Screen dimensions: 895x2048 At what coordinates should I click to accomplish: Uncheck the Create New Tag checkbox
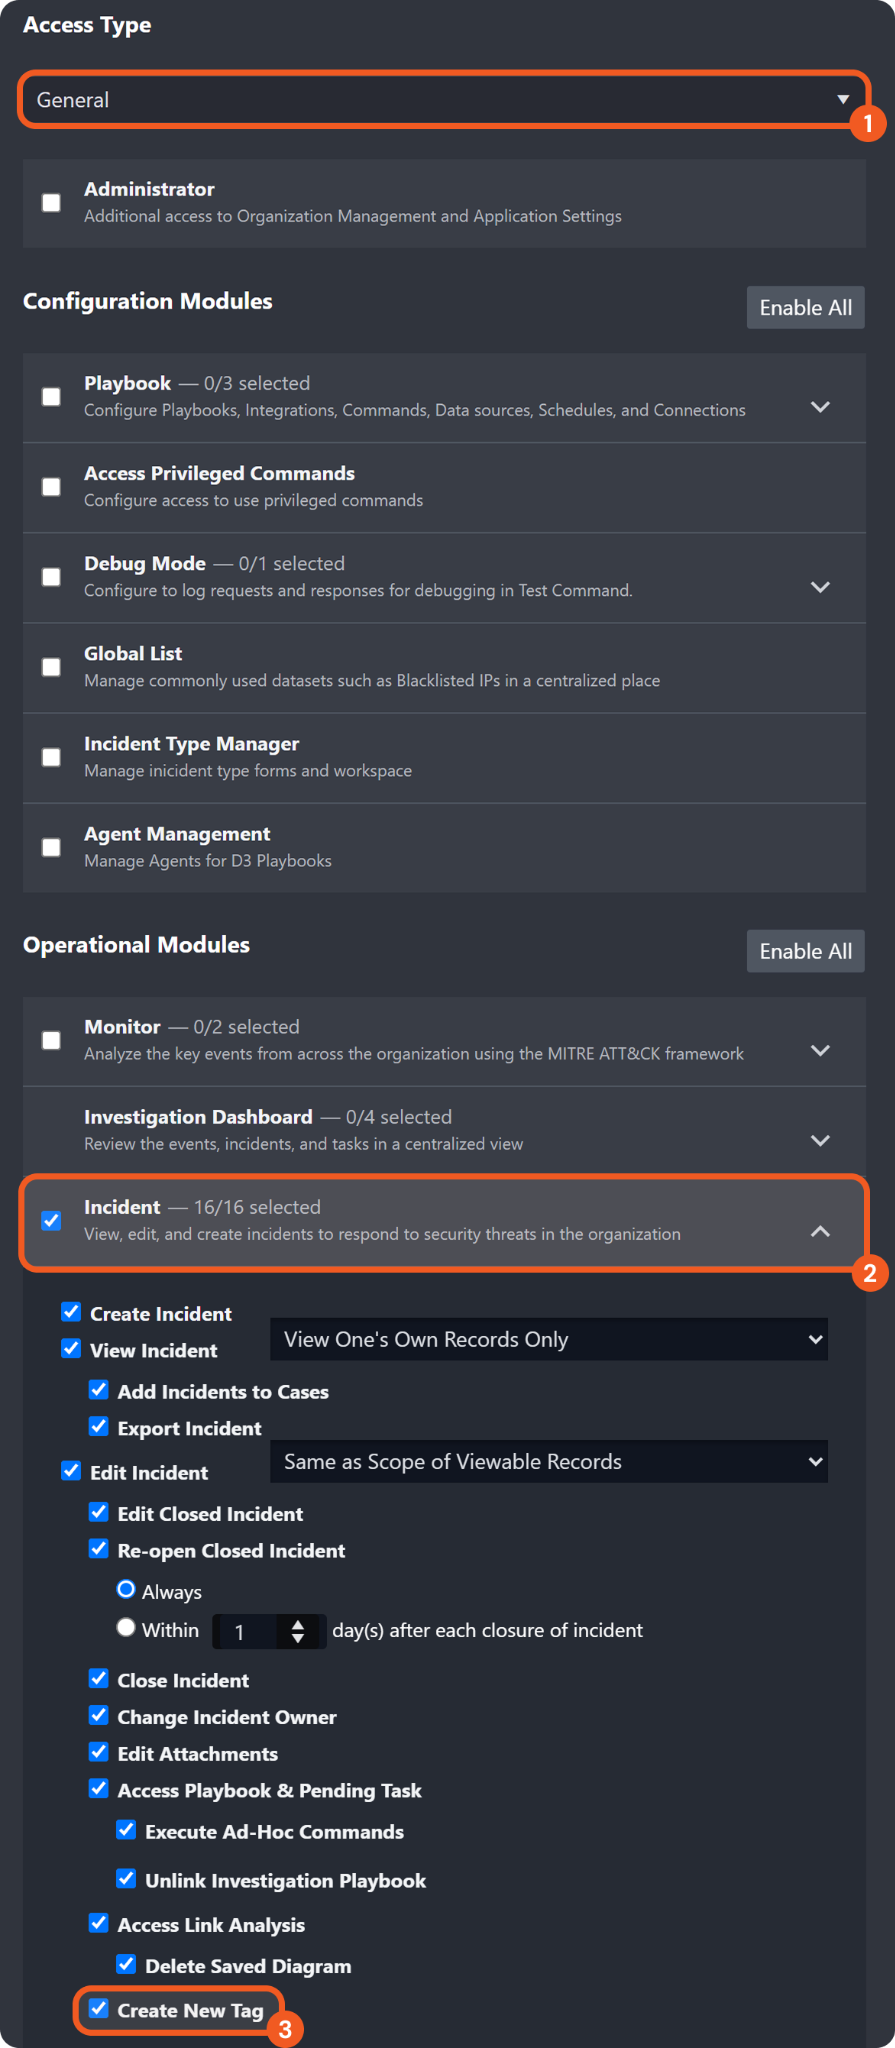tap(99, 2008)
